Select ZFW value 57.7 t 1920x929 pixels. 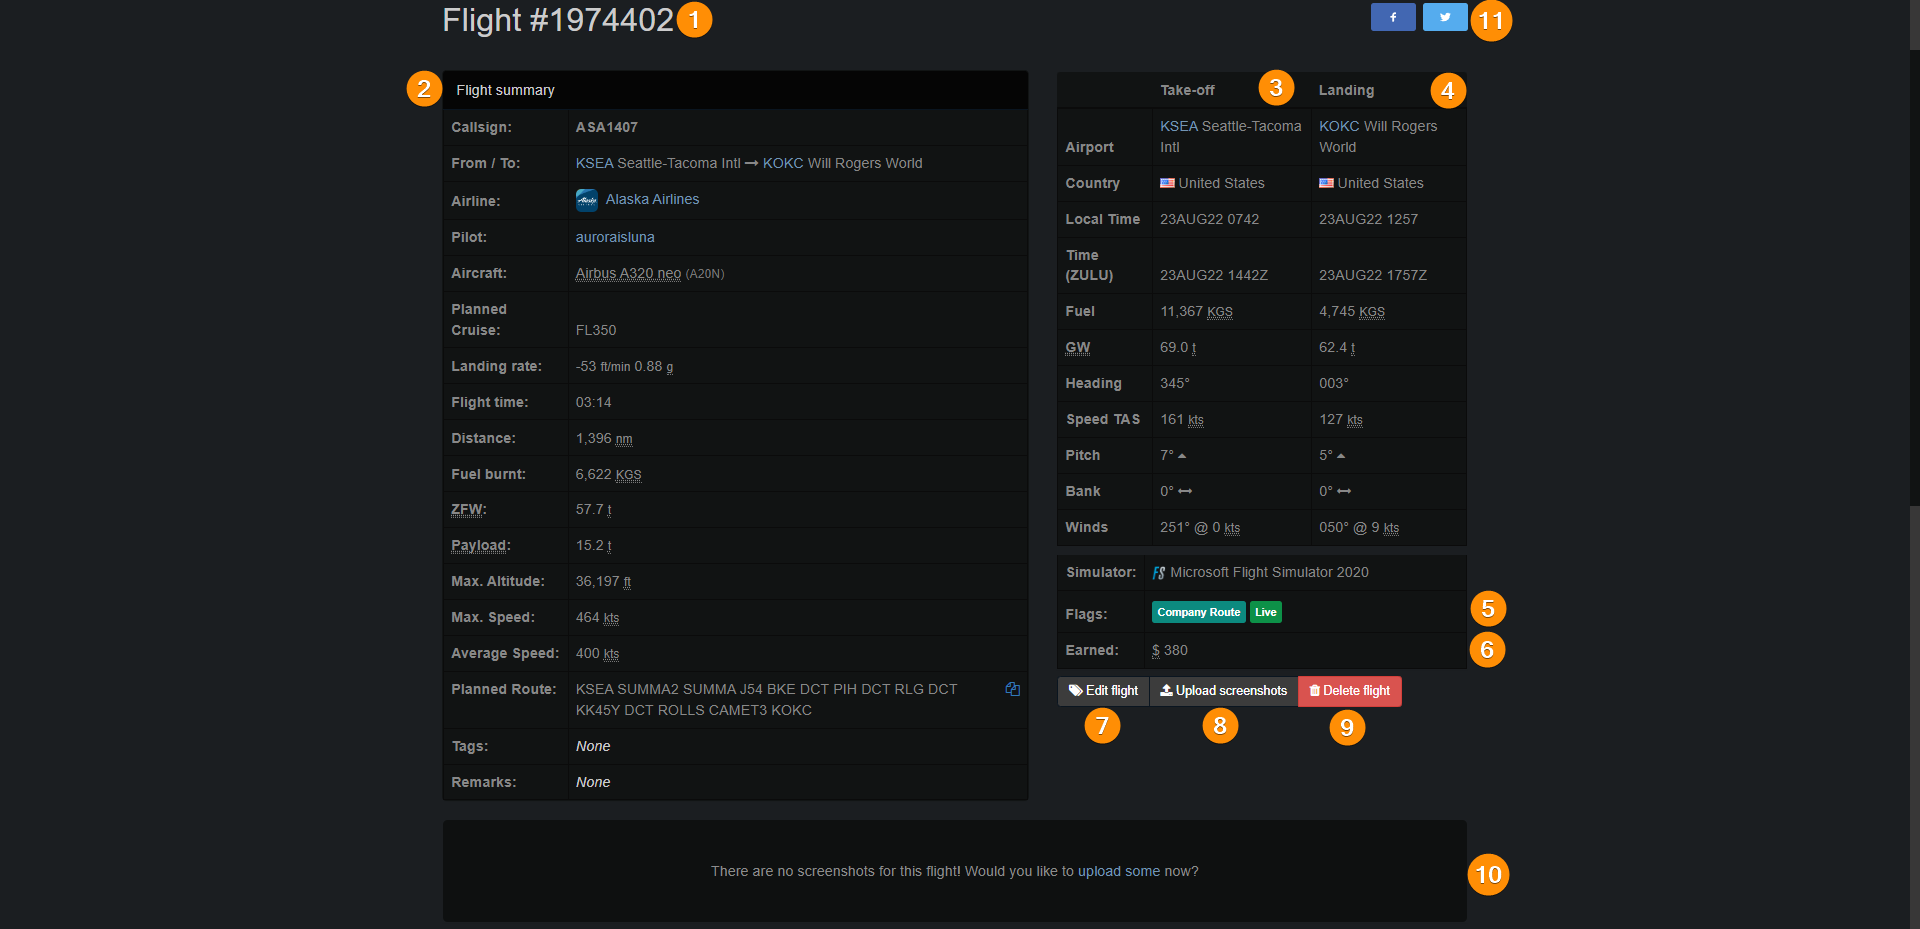pyautogui.click(x=593, y=509)
